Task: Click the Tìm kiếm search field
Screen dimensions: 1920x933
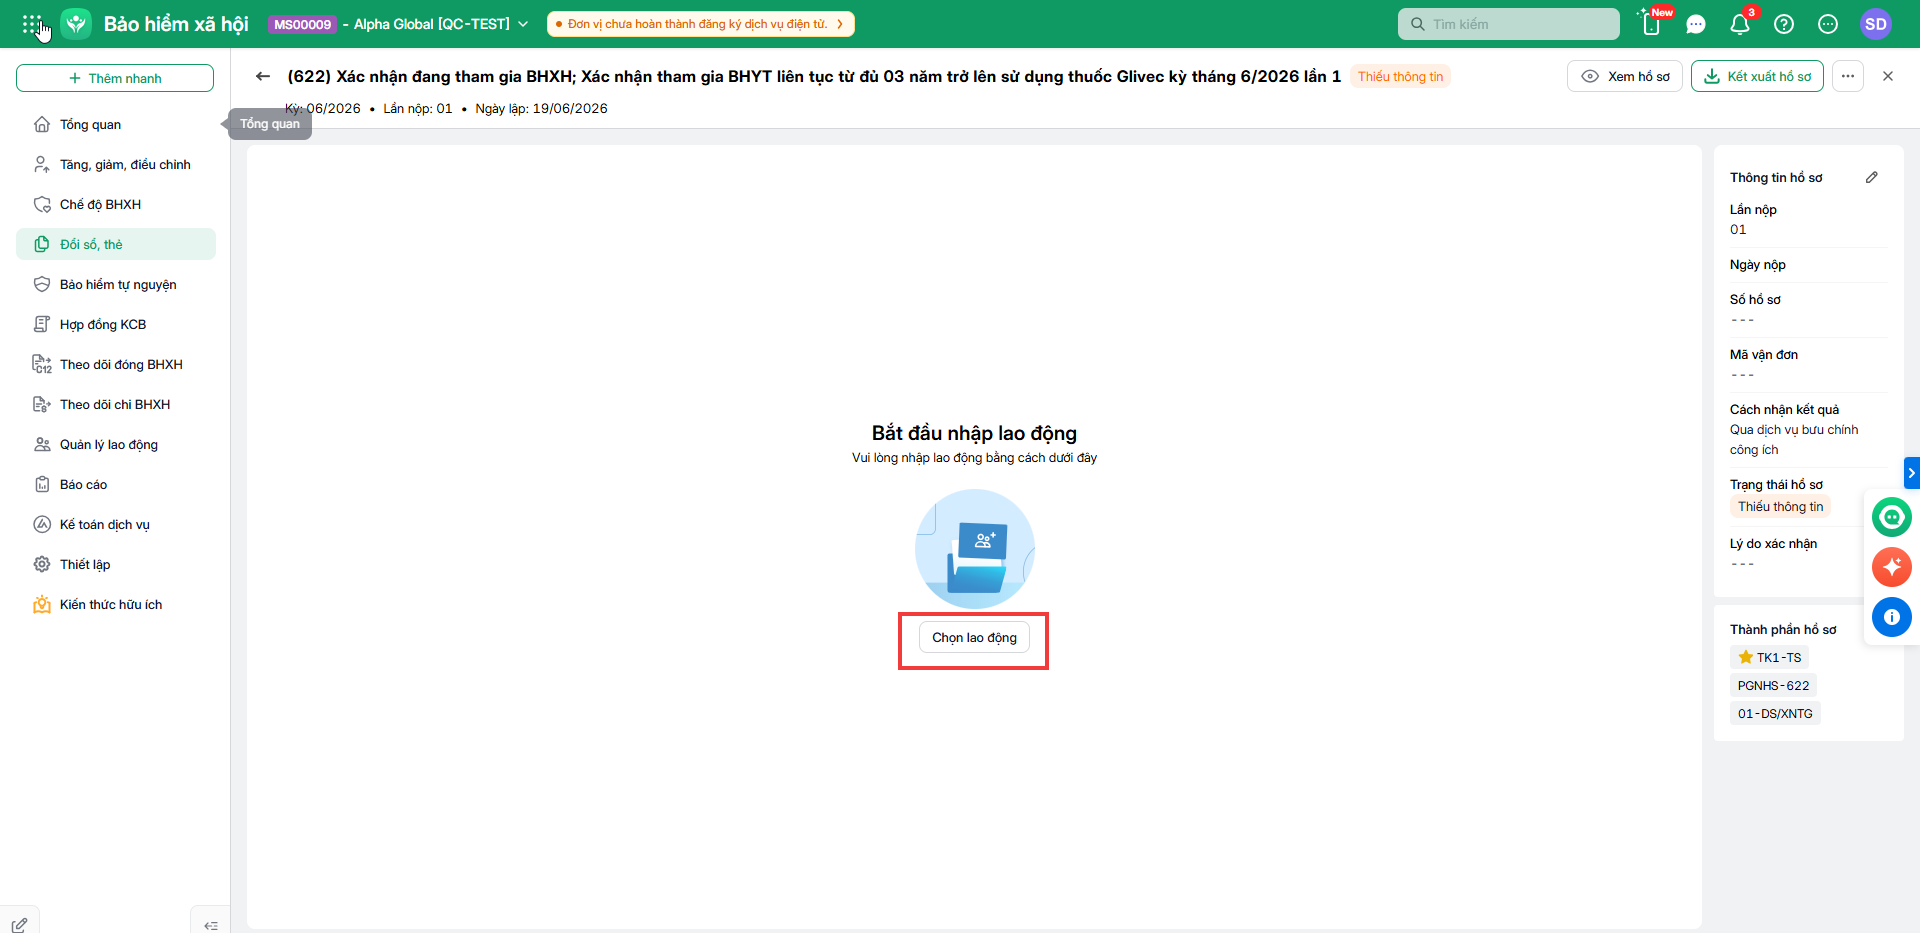Action: click(x=1509, y=24)
